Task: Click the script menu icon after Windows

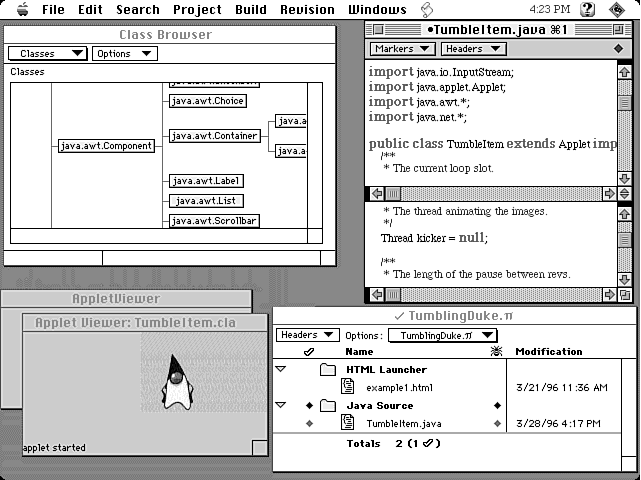Action: 426,9
